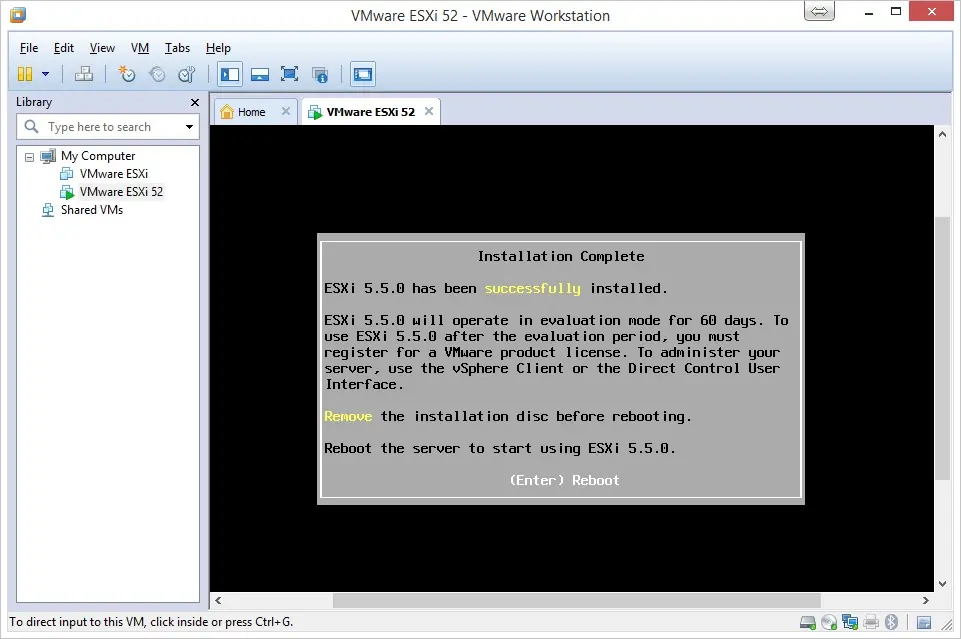The height and width of the screenshot is (639, 961).
Task: Switch to the VMware ESXi 52 tab
Action: (x=370, y=112)
